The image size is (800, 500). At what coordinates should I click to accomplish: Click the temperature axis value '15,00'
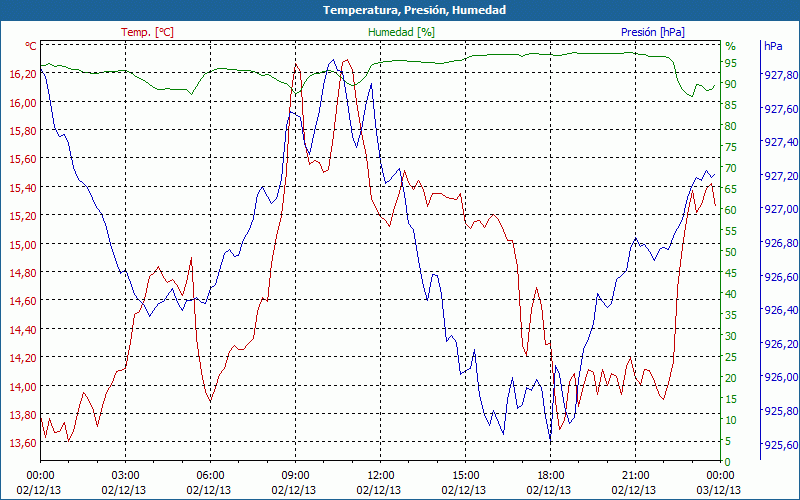[x=23, y=244]
